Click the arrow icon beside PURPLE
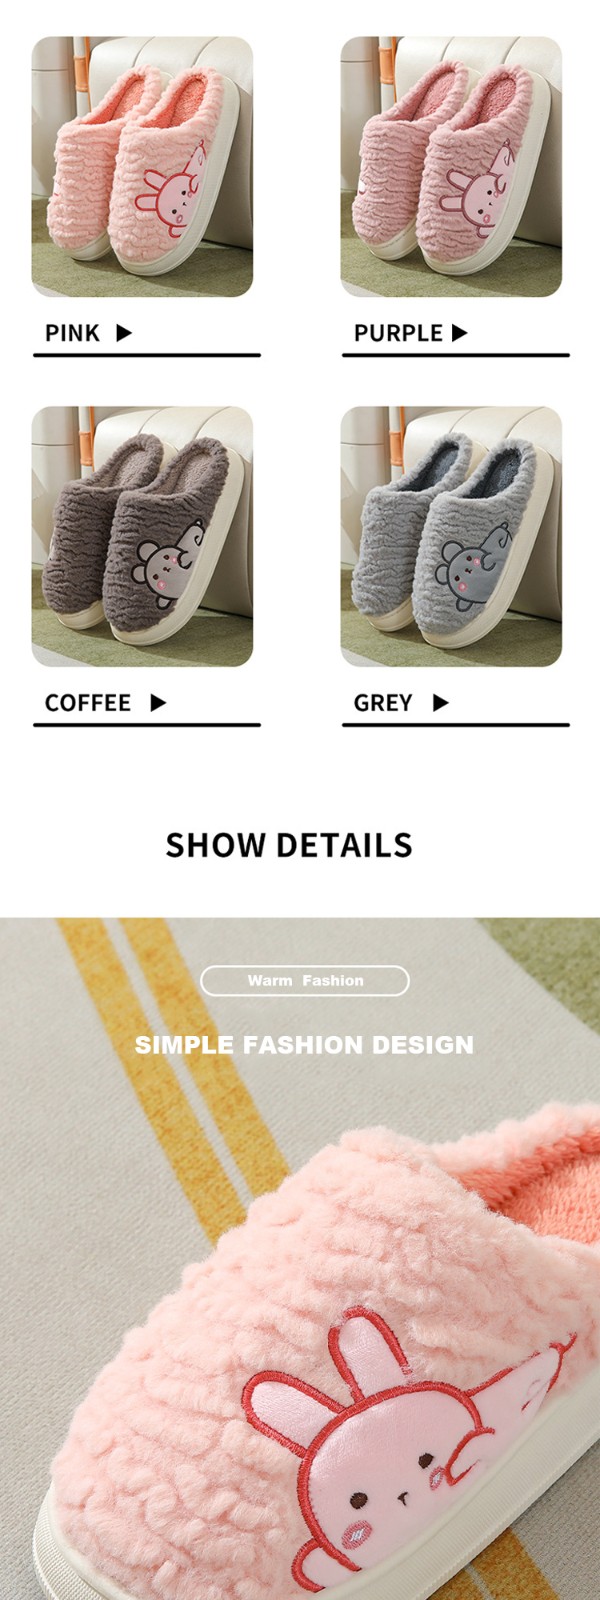The image size is (600, 1600). [460, 333]
